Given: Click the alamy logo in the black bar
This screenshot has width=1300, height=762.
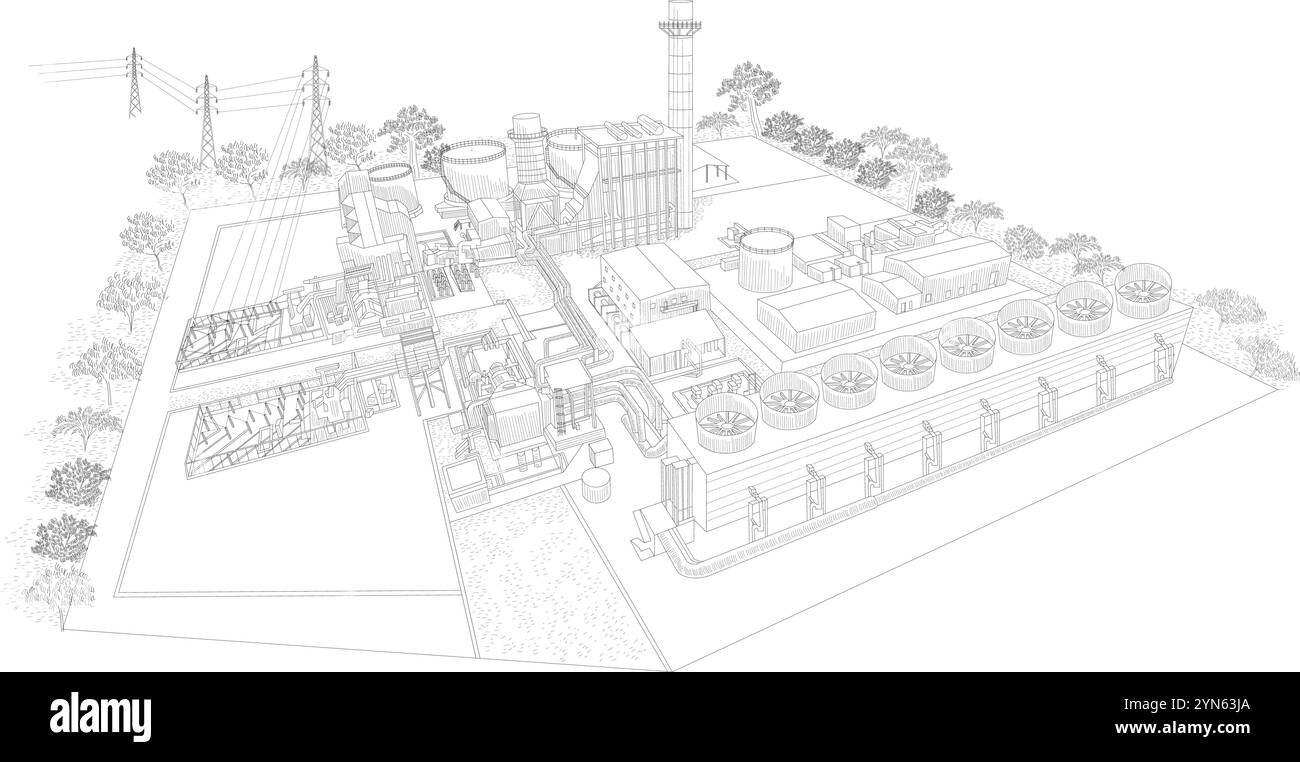Looking at the screenshot, I should tap(101, 717).
